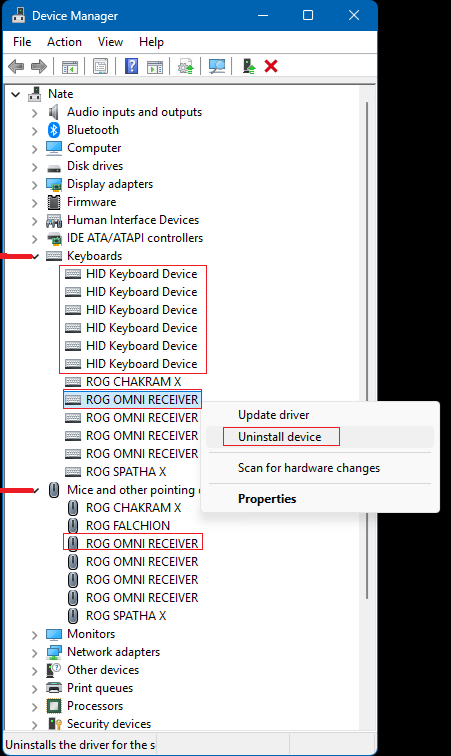The image size is (451, 756).
Task: Expand the Audio inputs and outputs chevron
Action: 34,113
